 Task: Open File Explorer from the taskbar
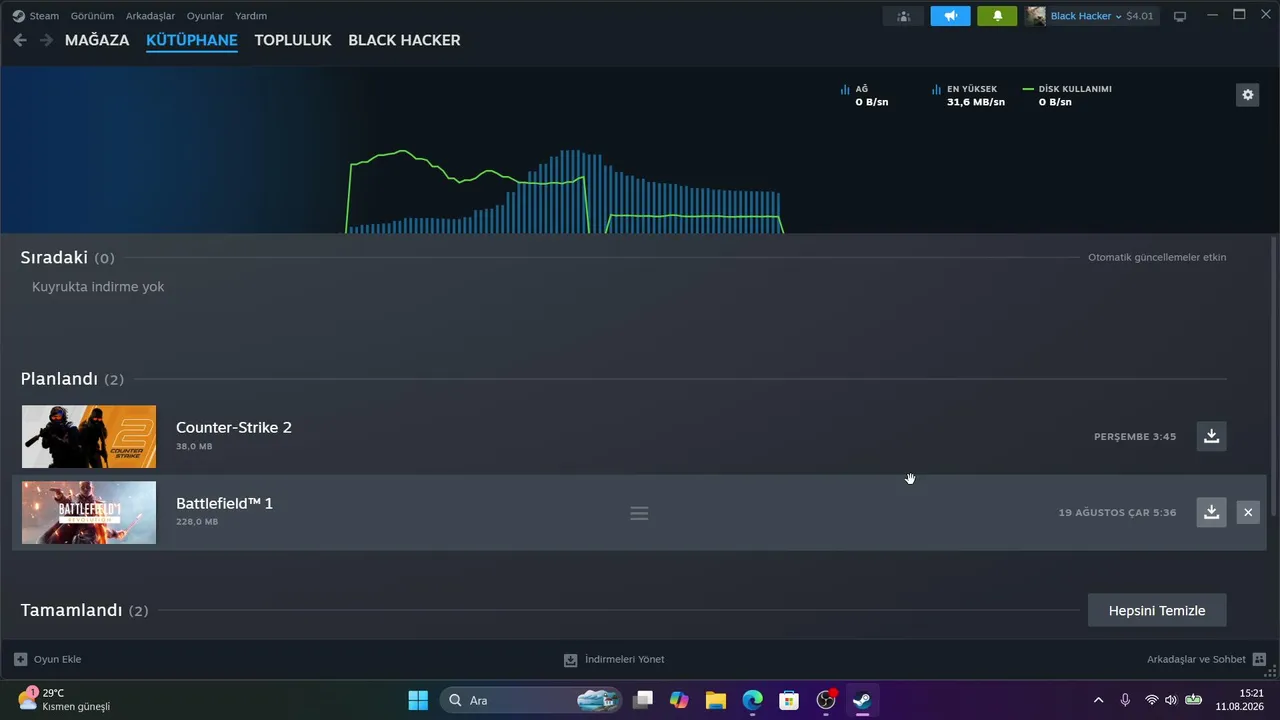tap(715, 700)
